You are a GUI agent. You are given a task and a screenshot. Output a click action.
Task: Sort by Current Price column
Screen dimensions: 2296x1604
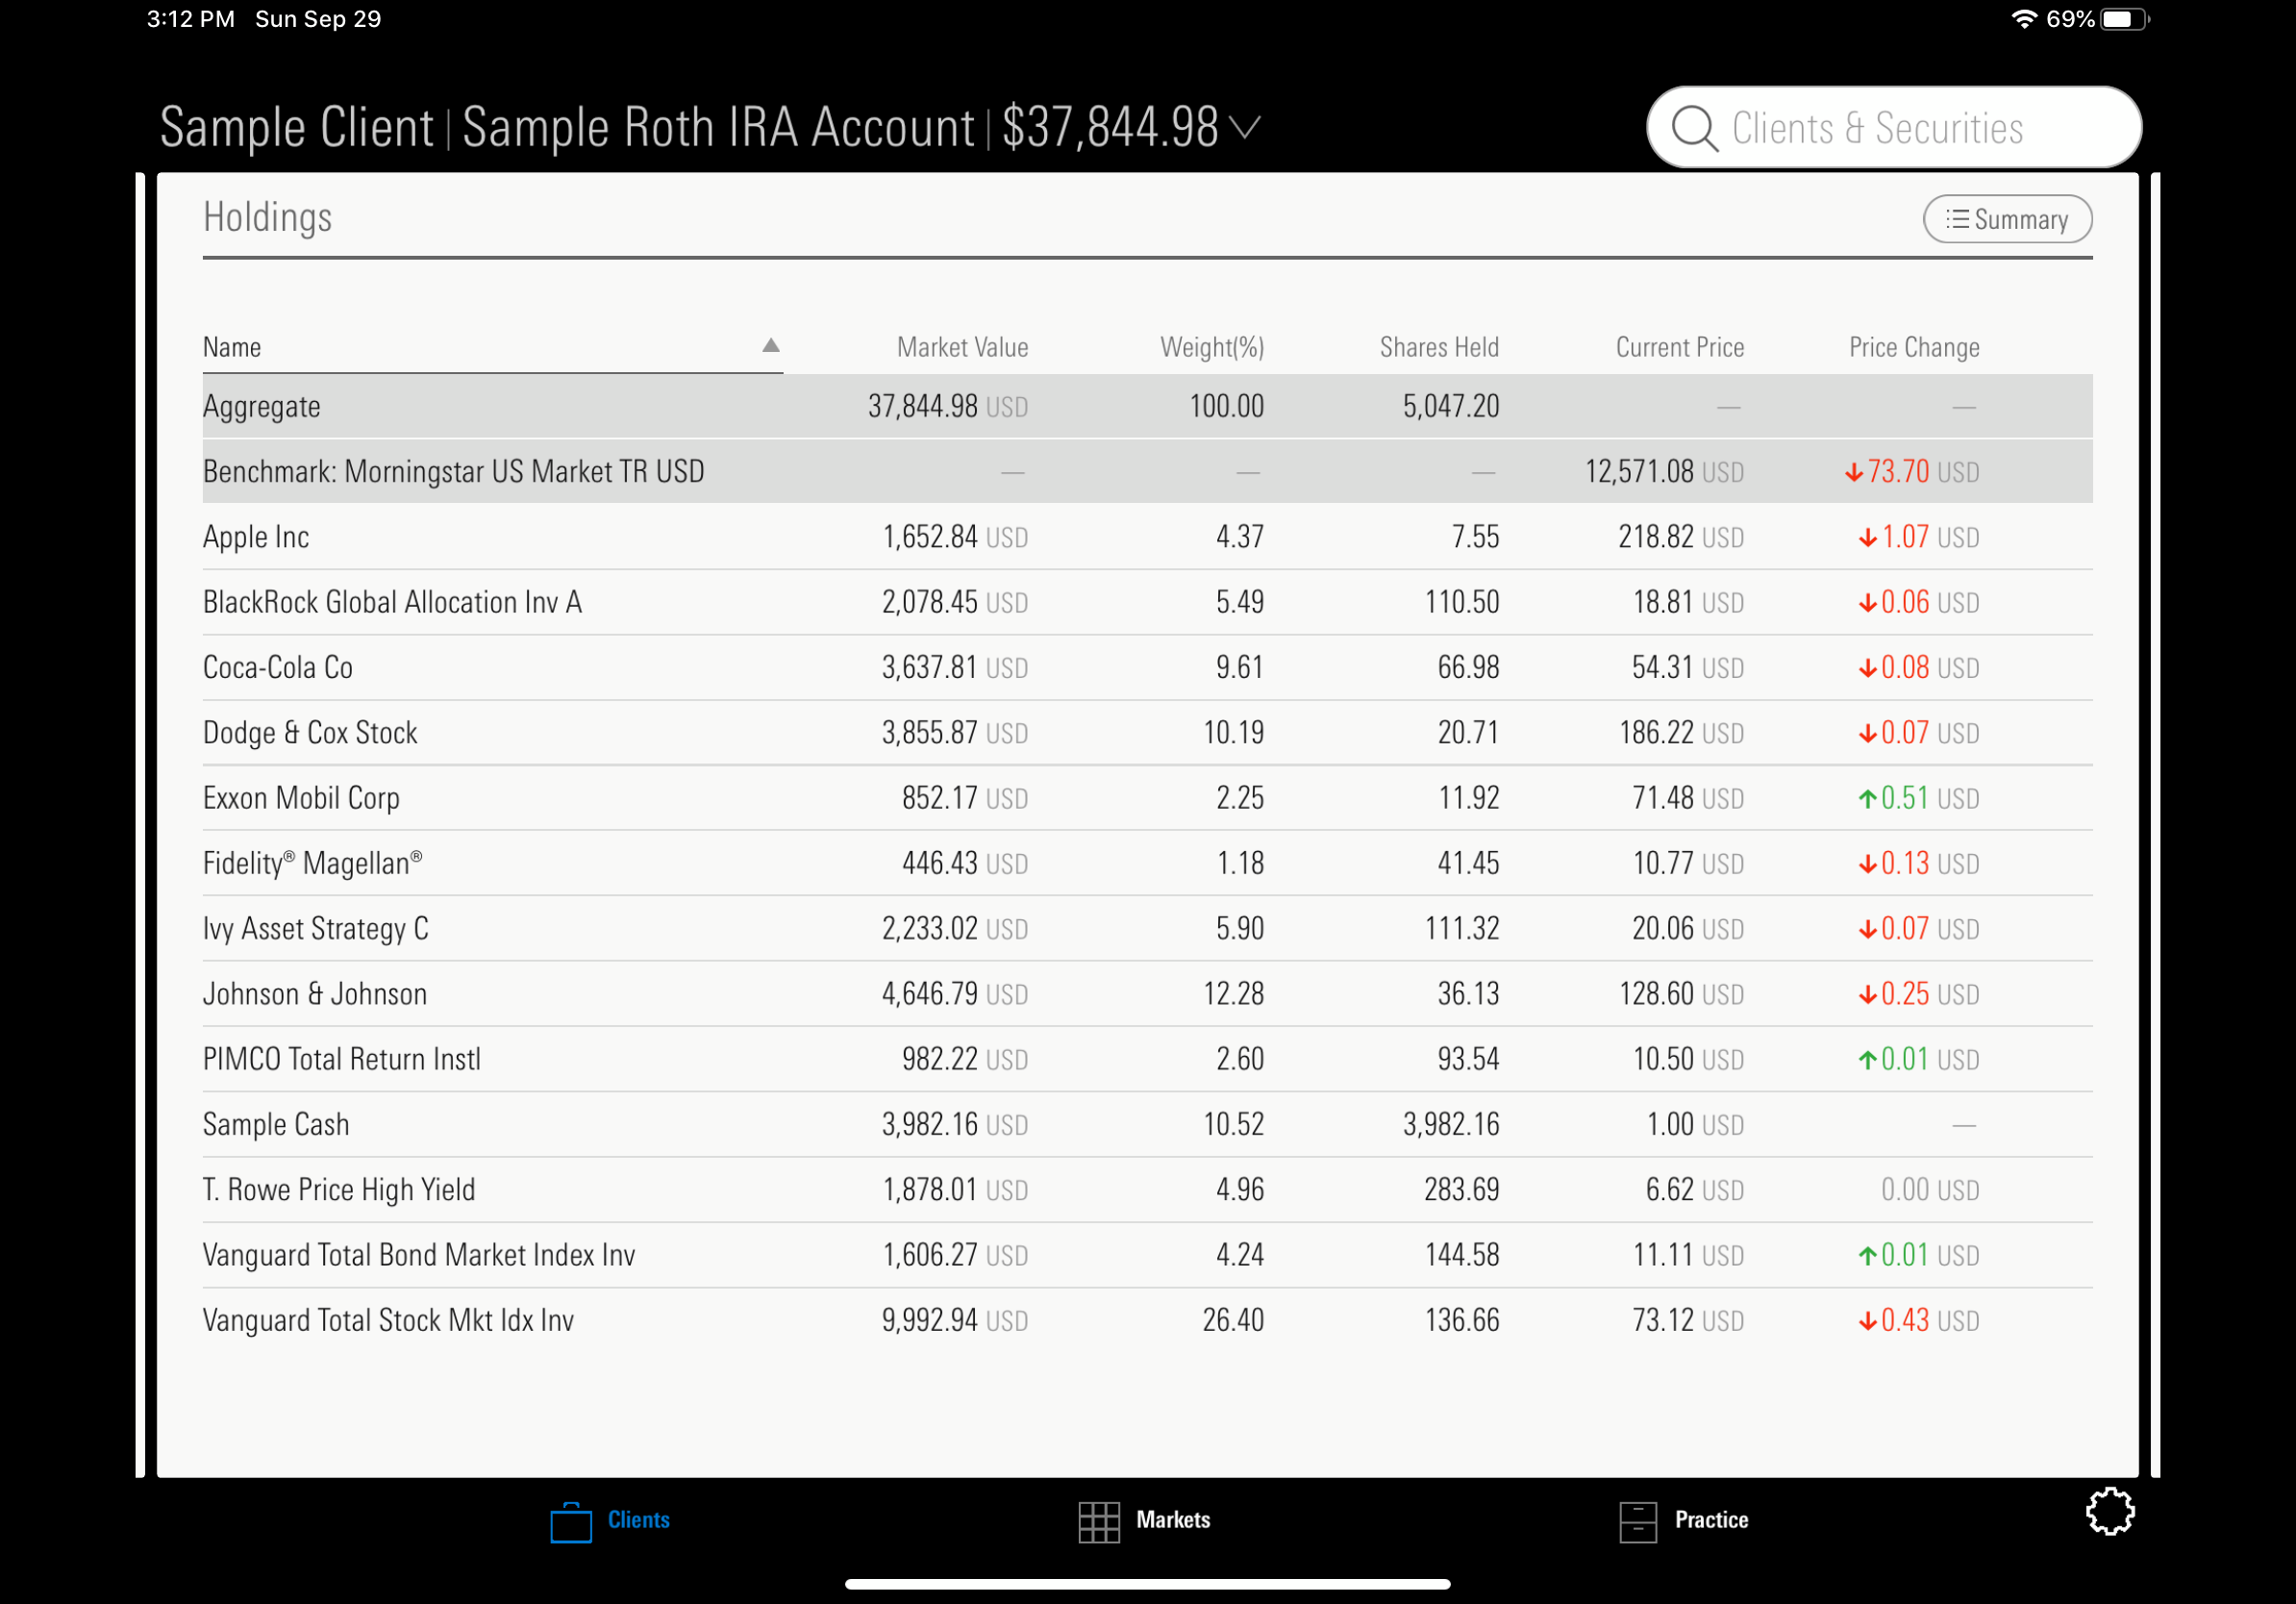[x=1679, y=347]
